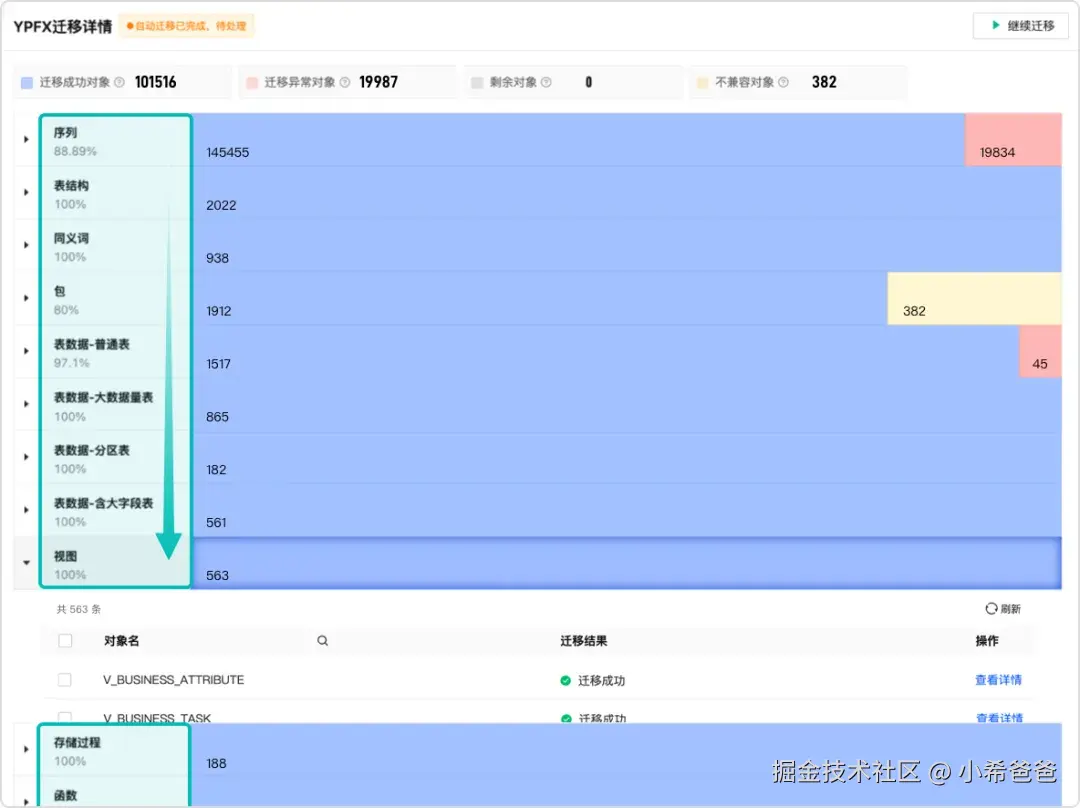
Task: Expand the 表数据-普通表 row
Action: coord(26,351)
